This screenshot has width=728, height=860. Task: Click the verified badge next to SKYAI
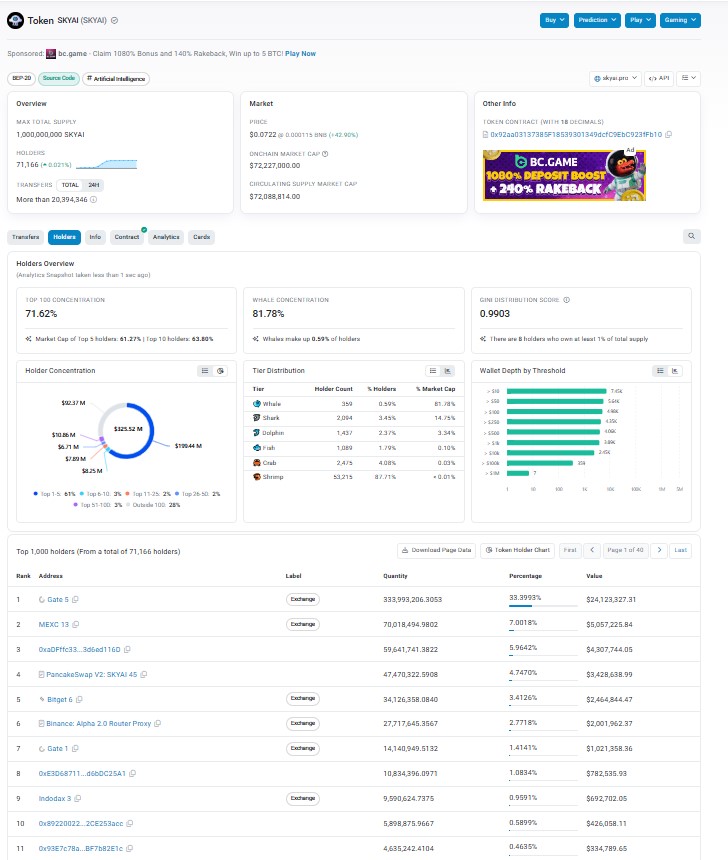click(x=115, y=20)
